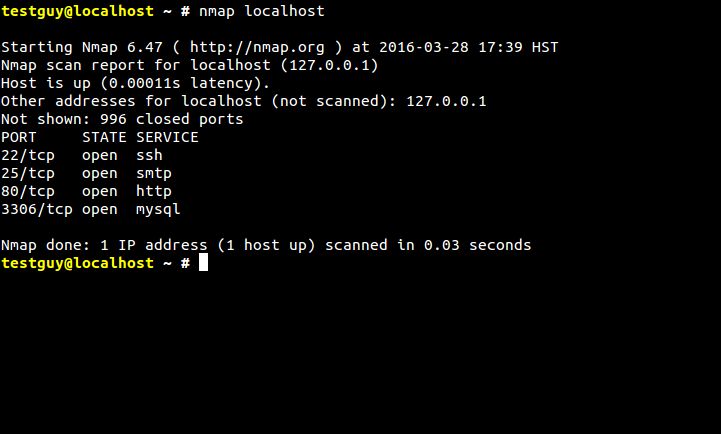Click the http://nmap.org URL text
This screenshot has height=434, width=721.
[x=257, y=47]
